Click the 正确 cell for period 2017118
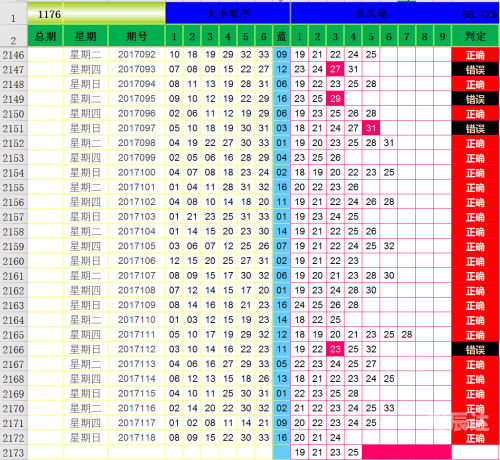The image size is (500, 460). point(475,438)
